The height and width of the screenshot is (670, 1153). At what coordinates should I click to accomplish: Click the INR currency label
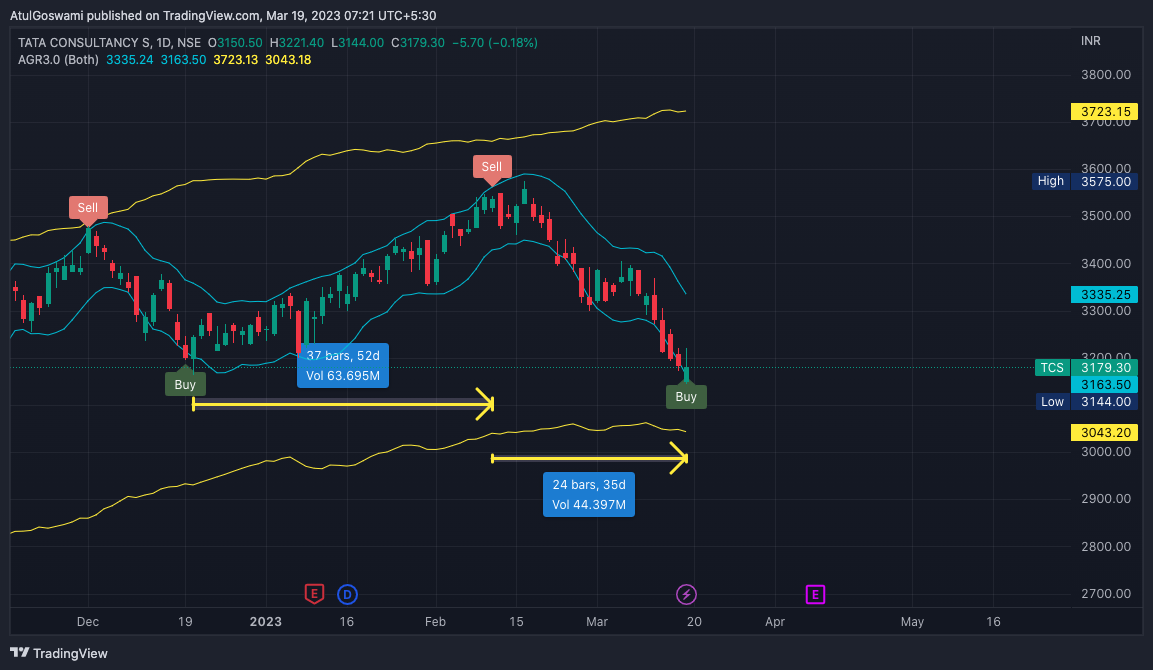[1090, 41]
